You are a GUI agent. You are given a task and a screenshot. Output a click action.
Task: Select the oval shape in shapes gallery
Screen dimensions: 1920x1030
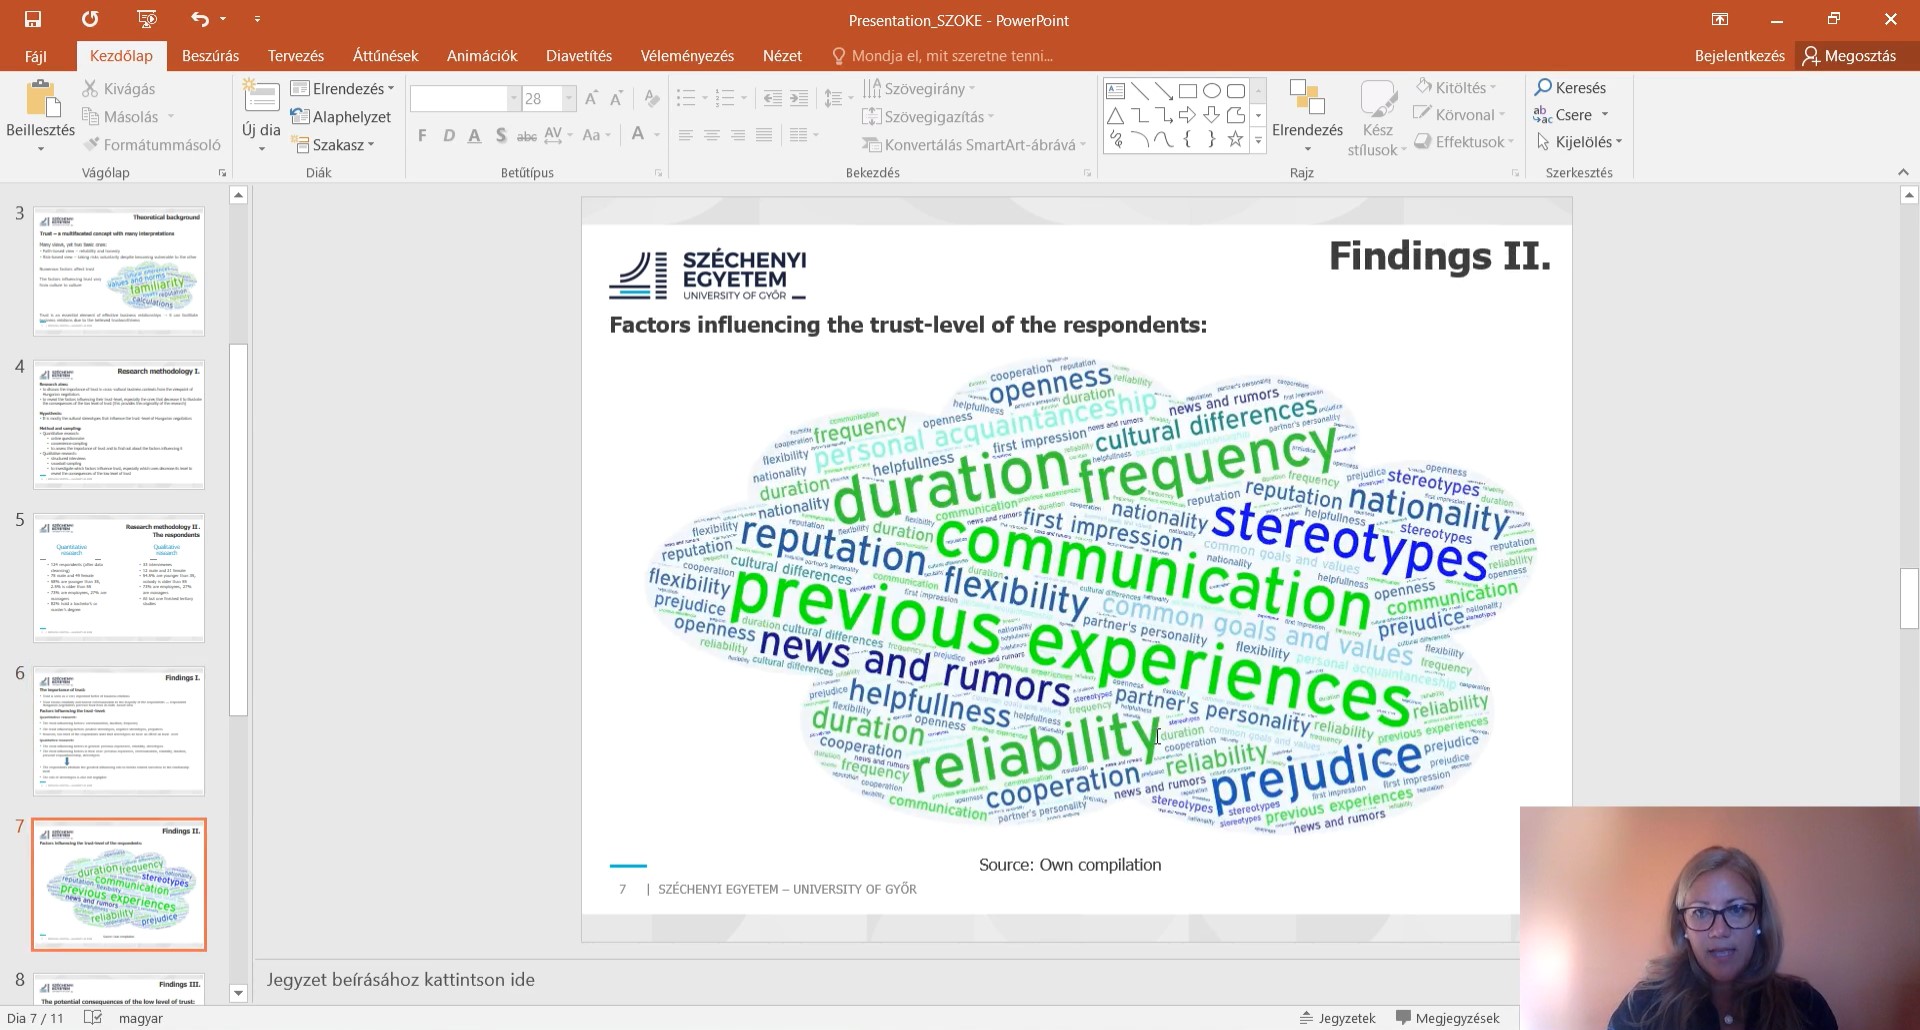click(x=1212, y=91)
